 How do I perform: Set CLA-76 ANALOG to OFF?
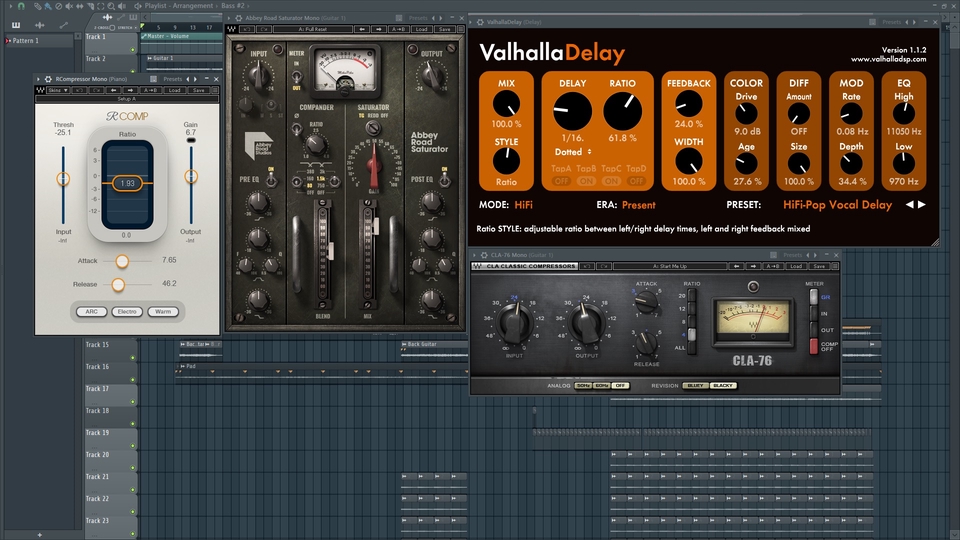pos(620,386)
